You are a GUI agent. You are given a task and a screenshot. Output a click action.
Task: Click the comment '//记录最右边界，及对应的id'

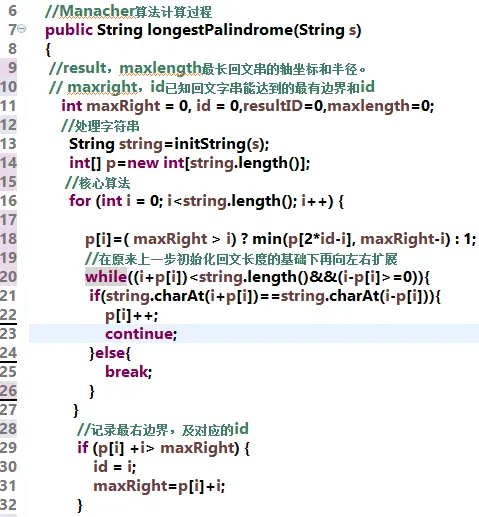pos(163,429)
